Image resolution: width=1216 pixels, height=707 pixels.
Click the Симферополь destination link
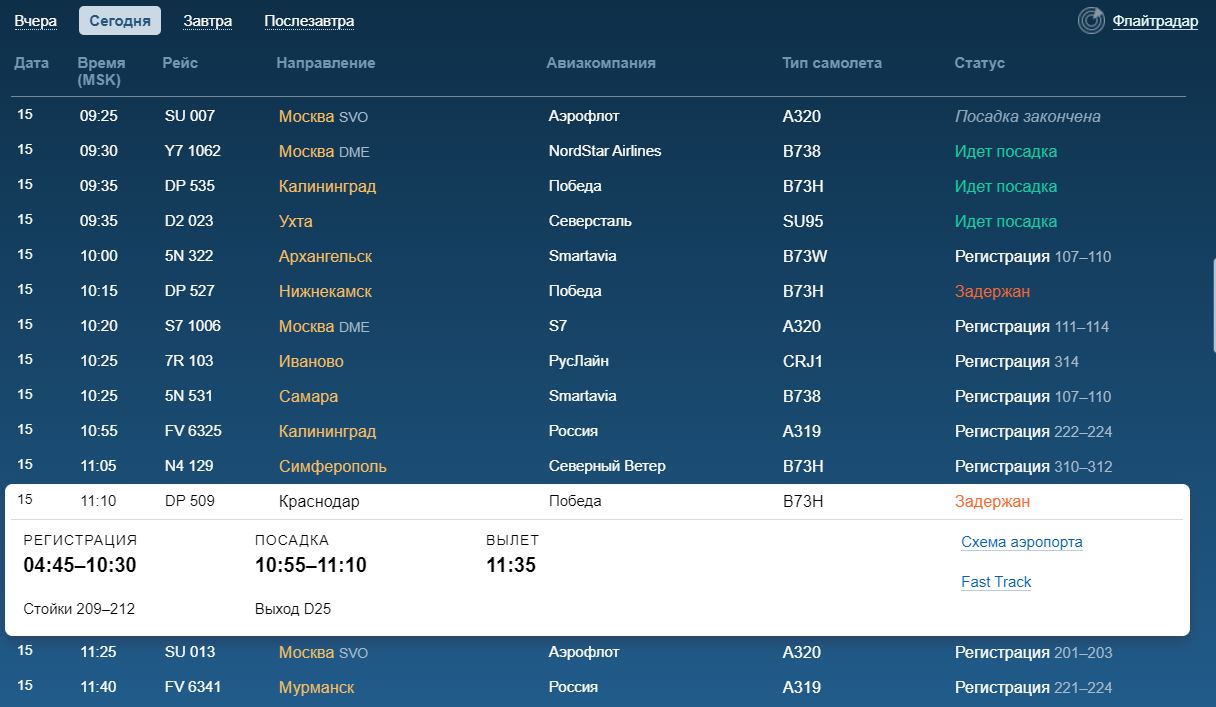coord(332,466)
